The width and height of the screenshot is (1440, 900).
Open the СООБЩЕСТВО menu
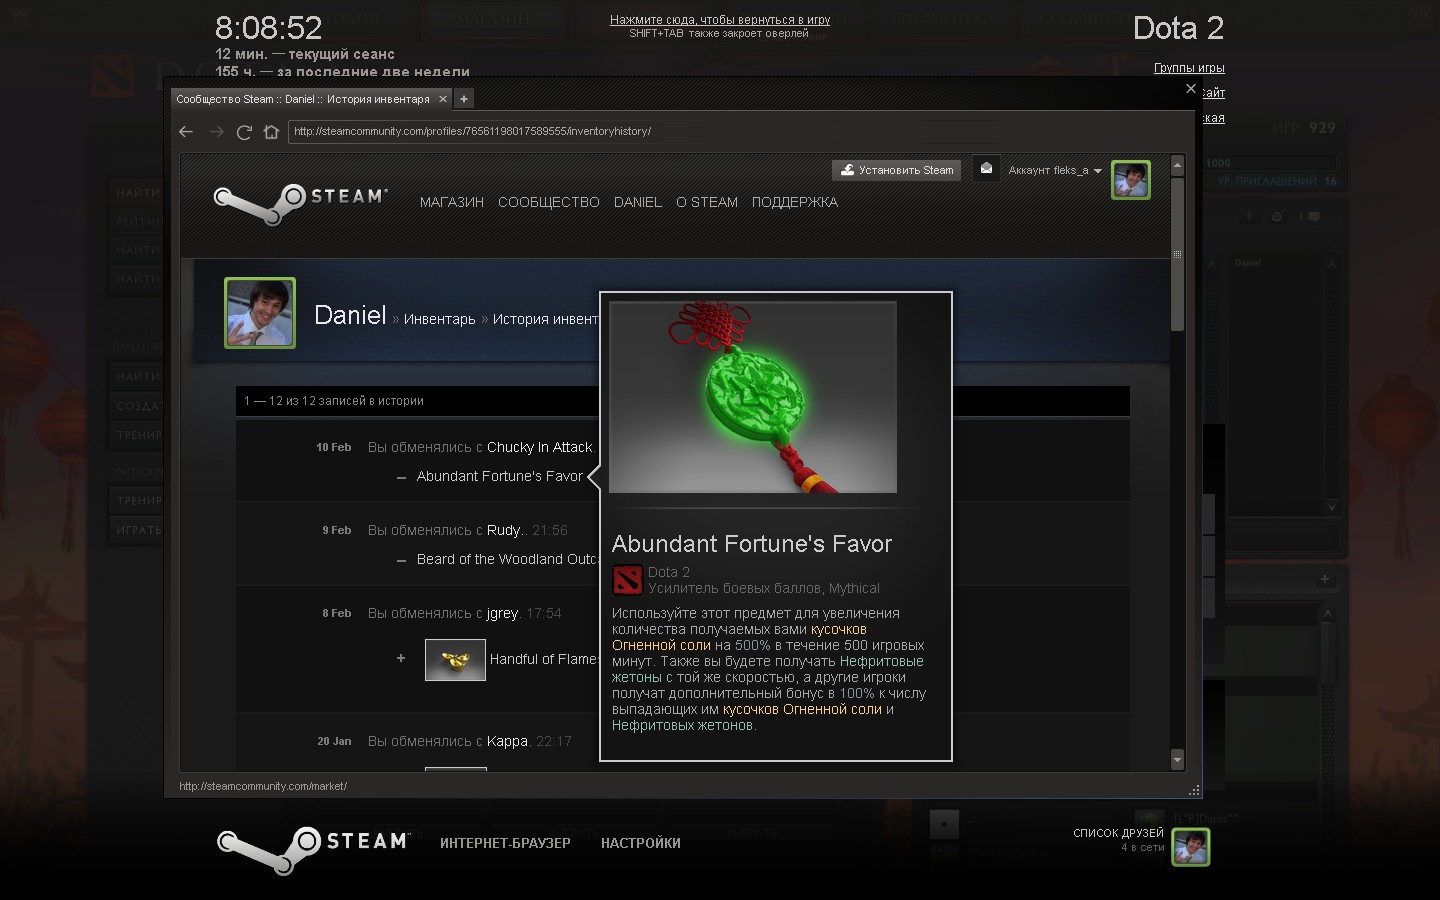coord(549,202)
